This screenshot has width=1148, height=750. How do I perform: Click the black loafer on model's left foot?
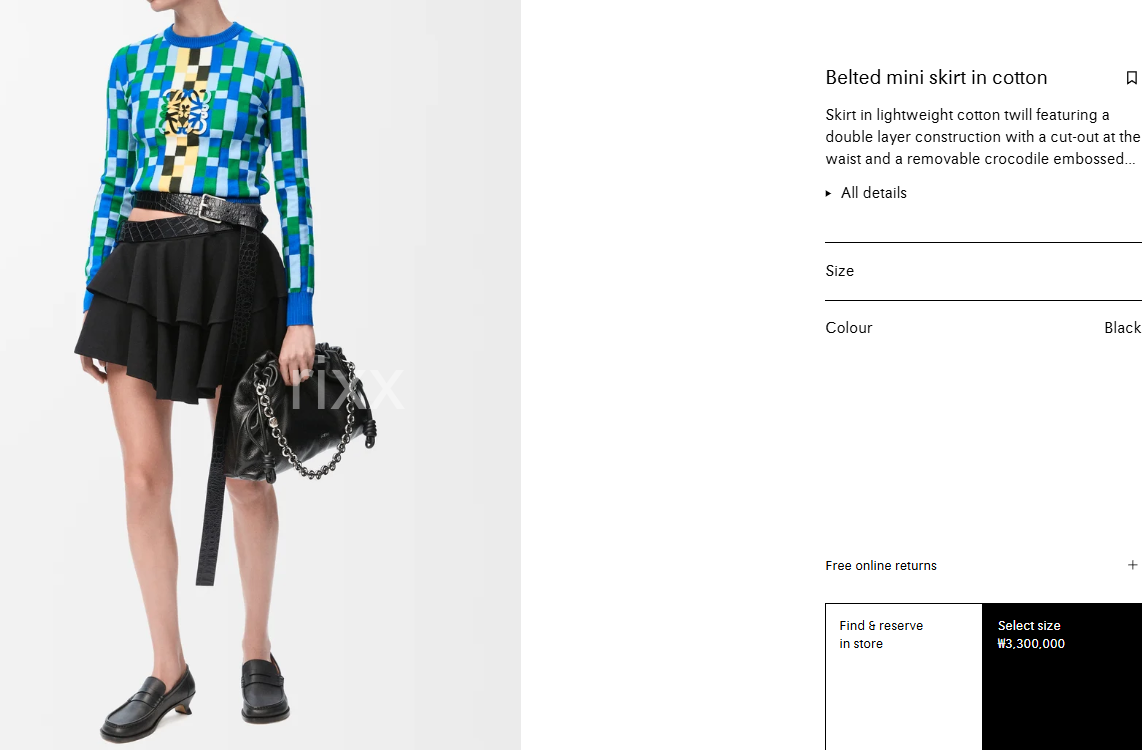(x=265, y=690)
